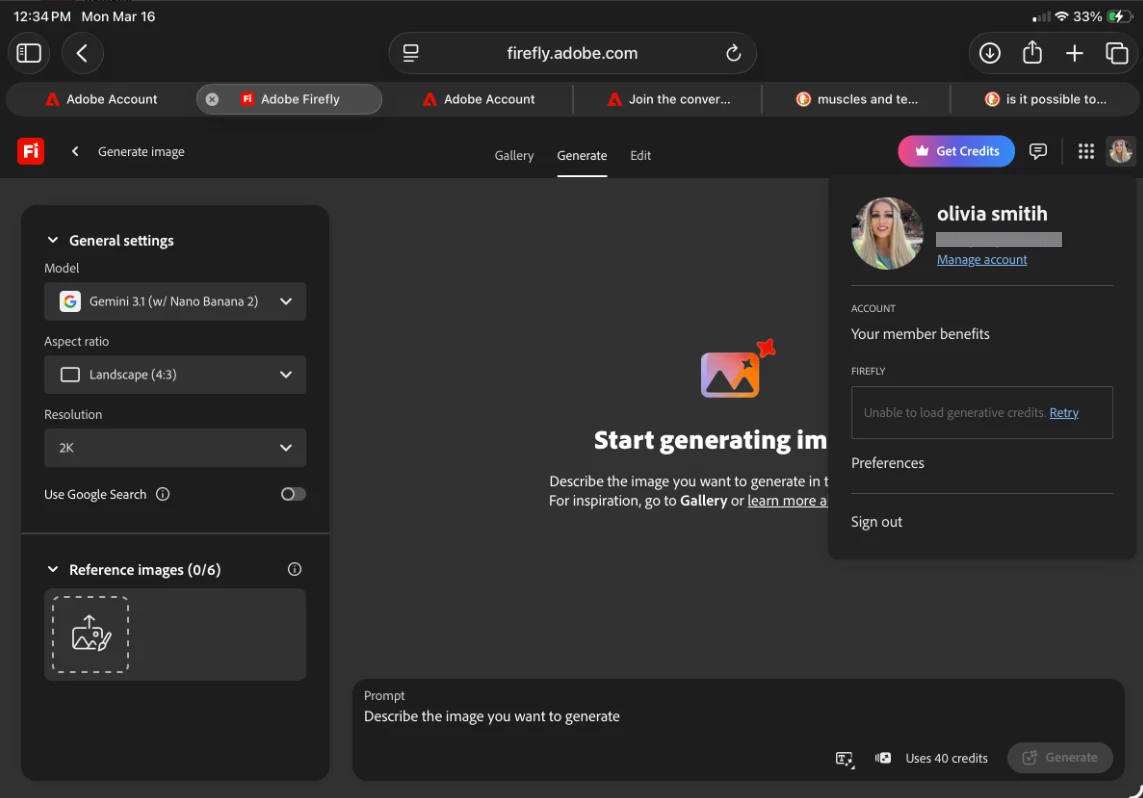Open Safari downloads icon

(989, 53)
